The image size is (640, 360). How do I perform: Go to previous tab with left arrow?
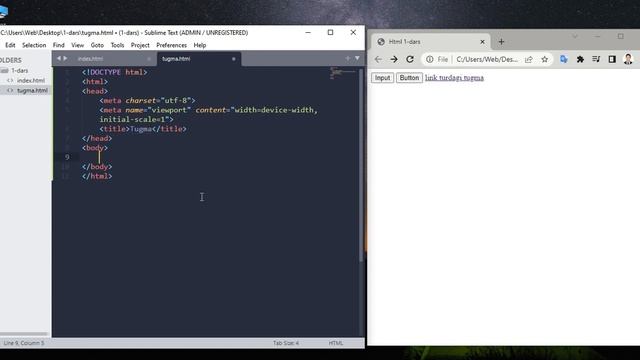pyautogui.click(x=58, y=58)
